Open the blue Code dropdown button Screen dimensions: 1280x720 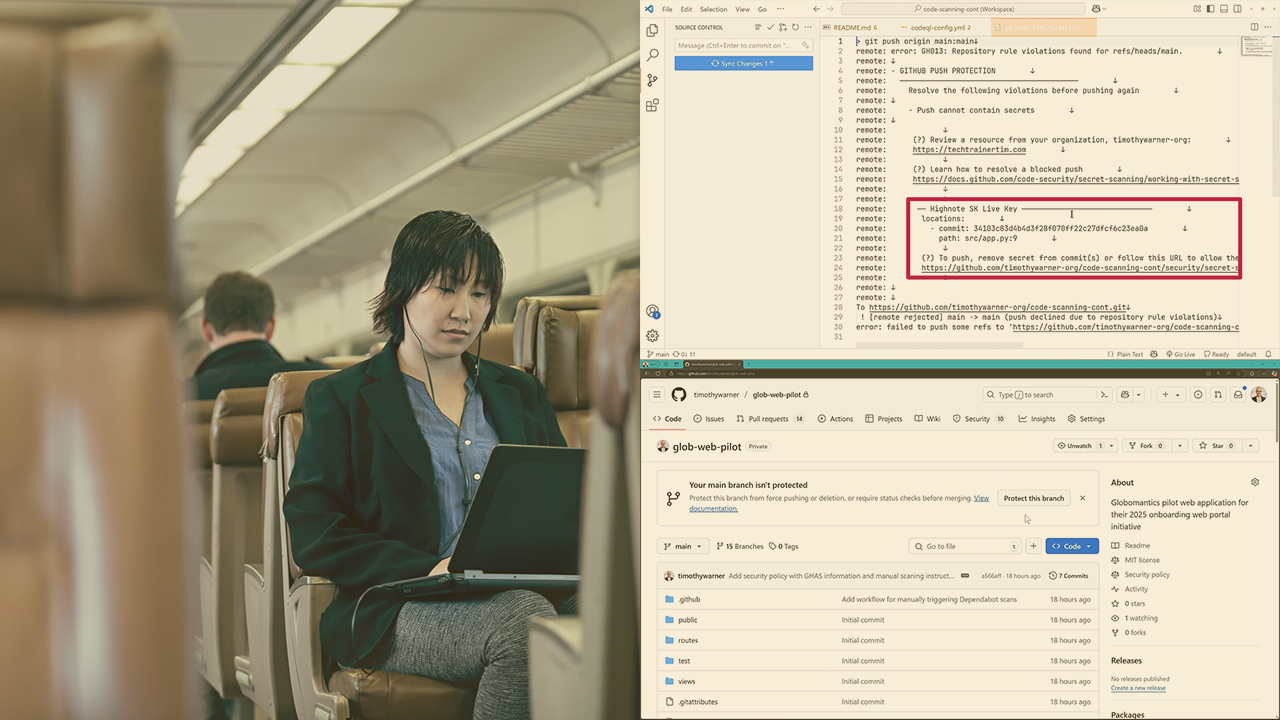[1071, 546]
